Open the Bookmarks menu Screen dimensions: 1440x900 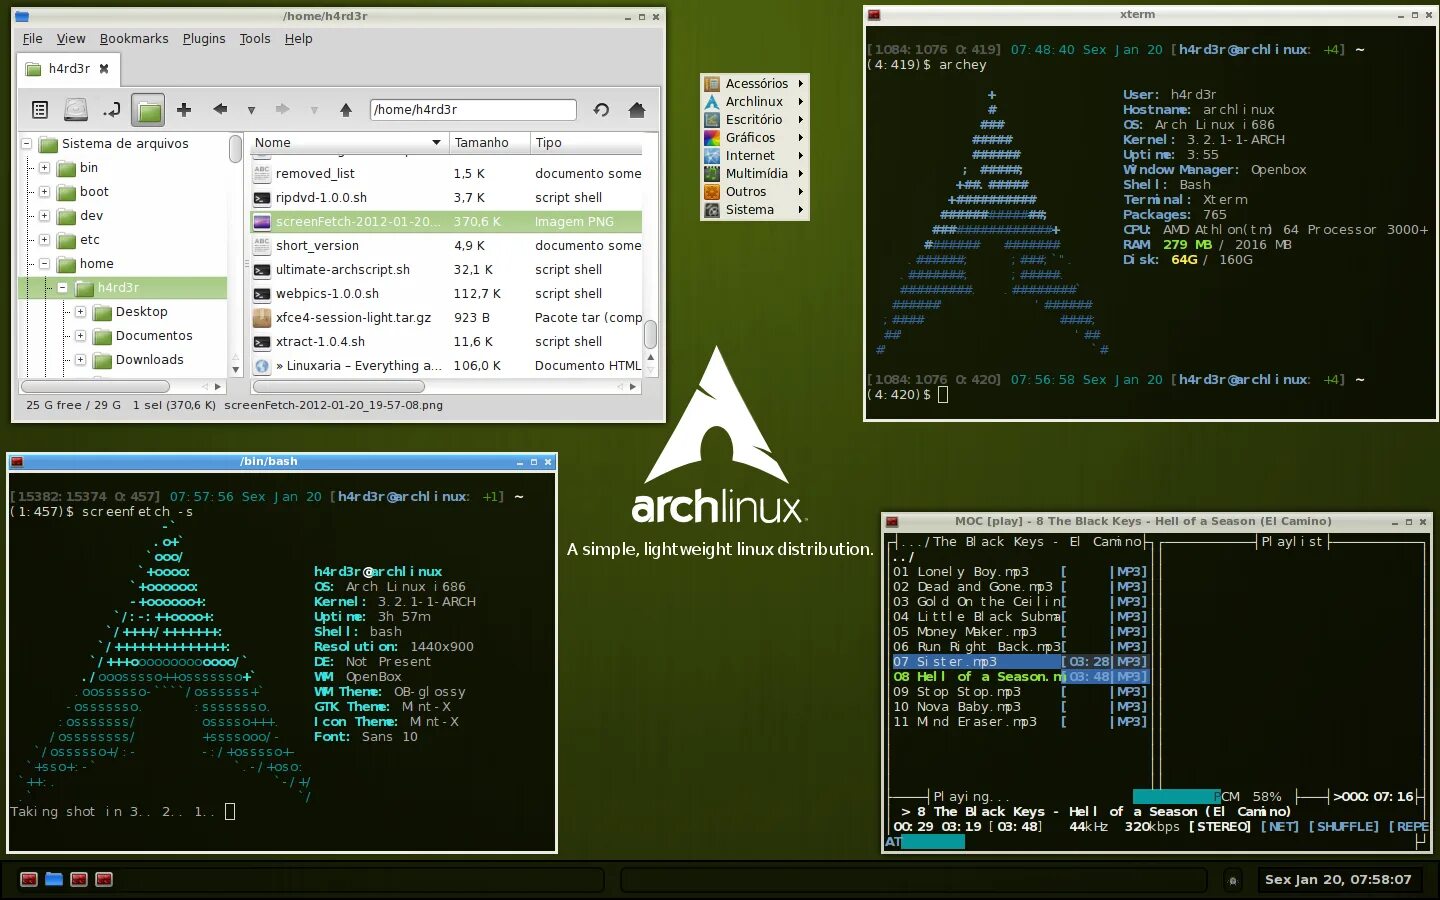click(134, 39)
